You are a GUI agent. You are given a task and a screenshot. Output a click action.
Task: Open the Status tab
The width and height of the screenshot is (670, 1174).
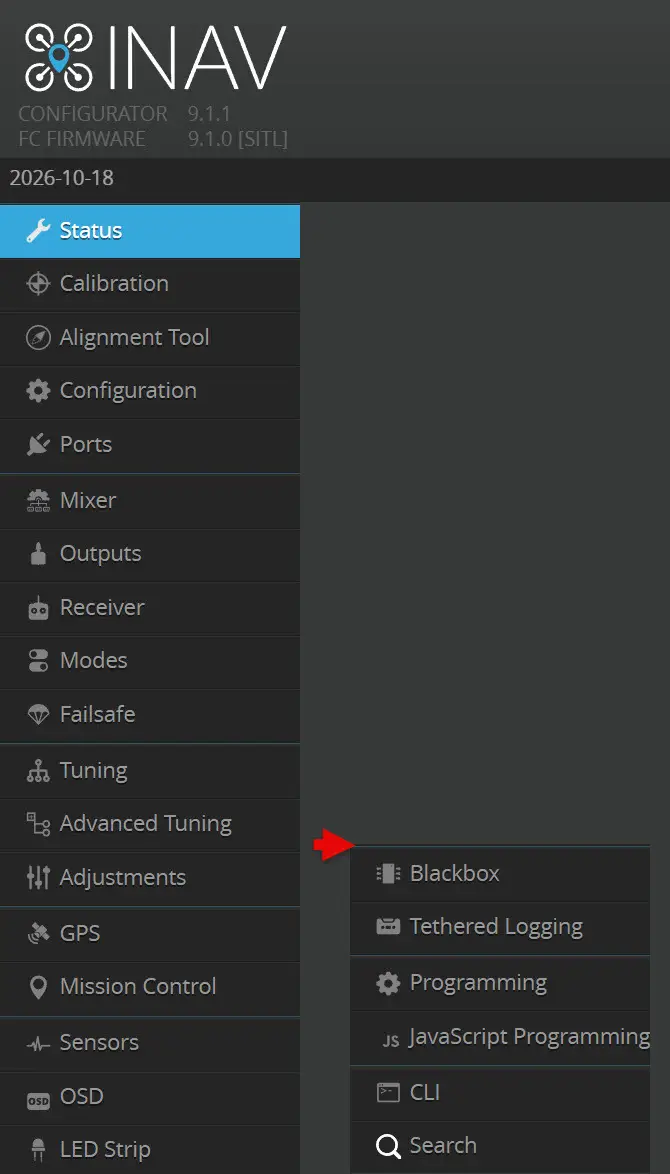click(150, 231)
